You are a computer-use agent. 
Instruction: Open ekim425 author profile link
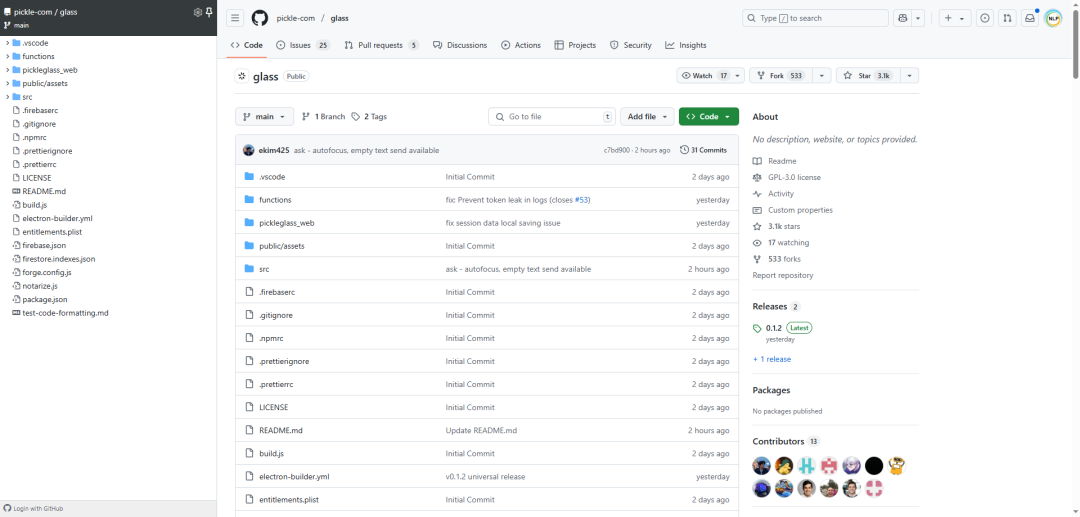pos(274,150)
